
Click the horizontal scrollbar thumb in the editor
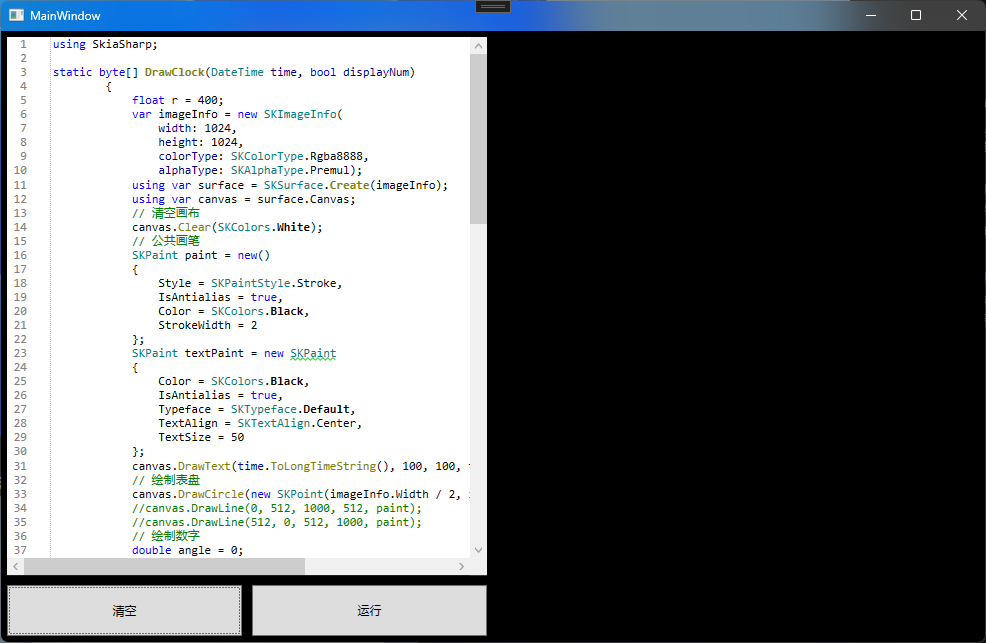tap(164, 566)
